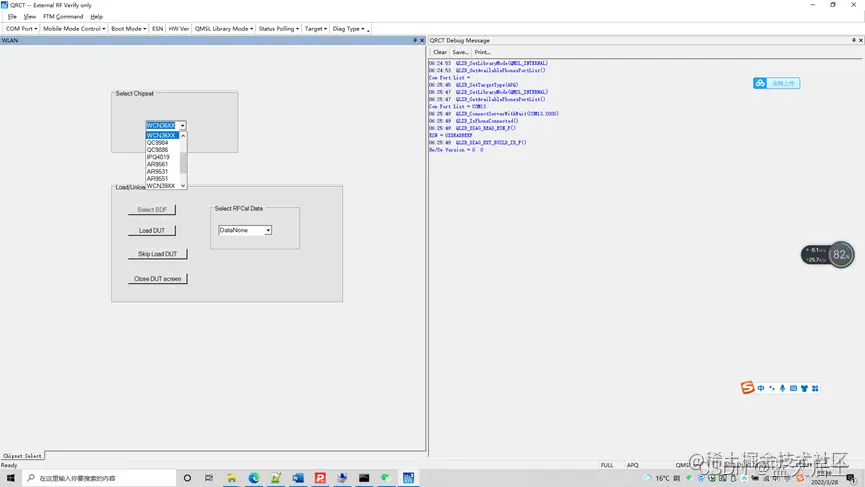Open the Sogou skin shirt icon
This screenshot has height=487, width=865.
tap(804, 388)
